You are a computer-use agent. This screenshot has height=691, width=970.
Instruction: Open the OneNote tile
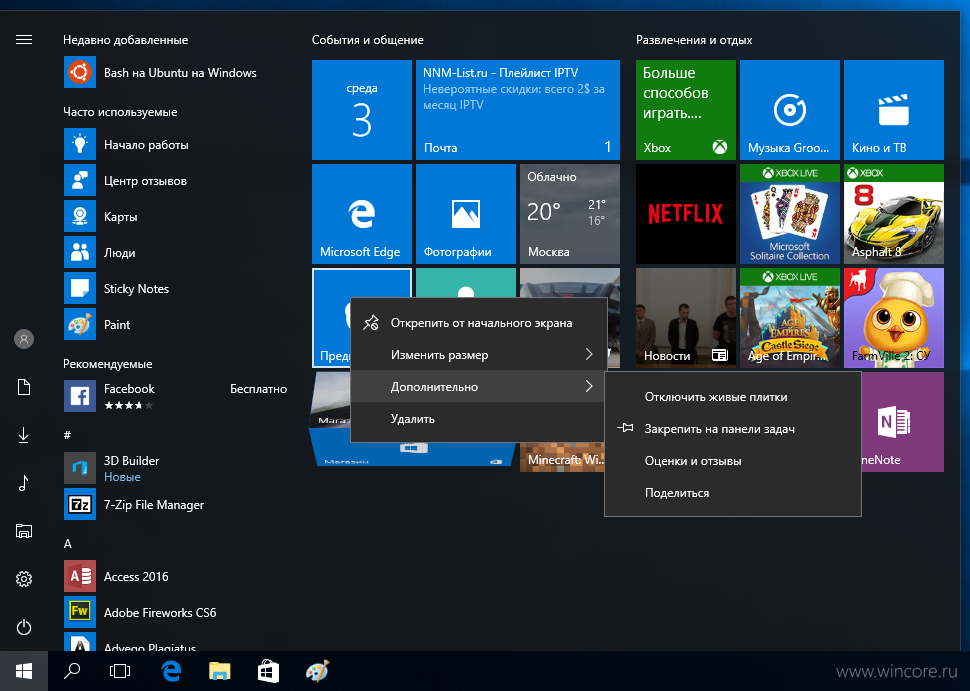click(903, 422)
